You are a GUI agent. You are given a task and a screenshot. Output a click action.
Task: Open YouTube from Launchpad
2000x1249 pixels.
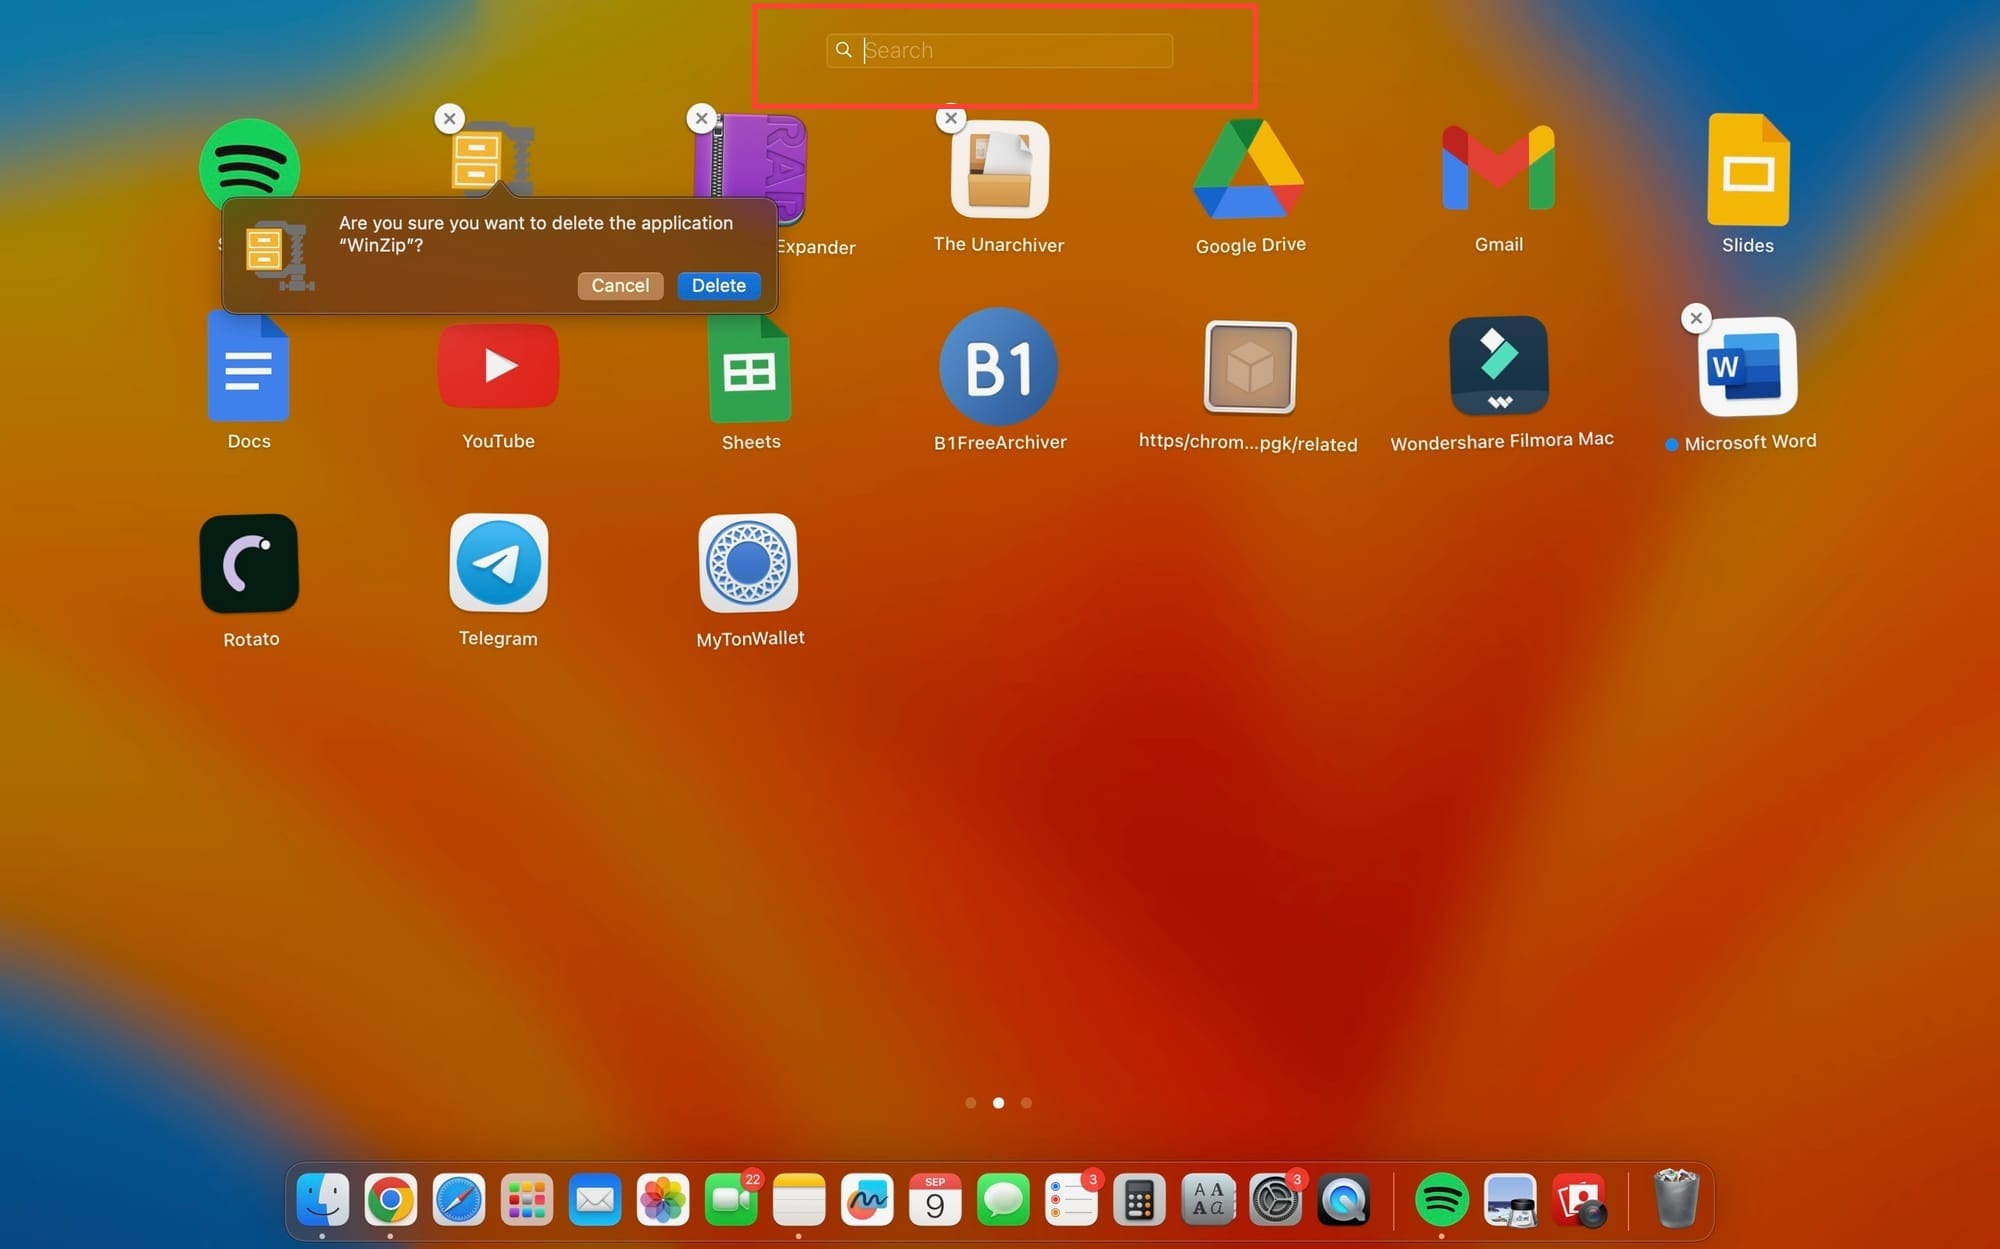[498, 366]
